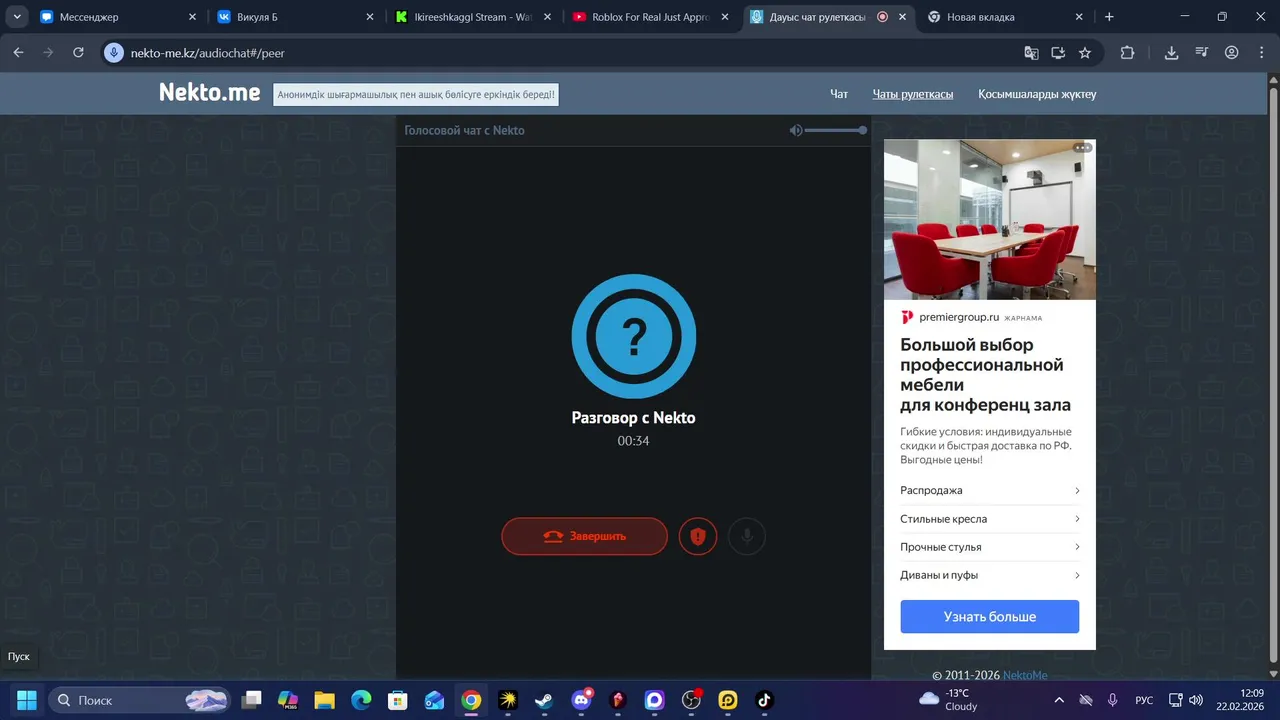Screen dimensions: 1280x720
Task: Show hidden system tray icons
Action: tap(1059, 700)
